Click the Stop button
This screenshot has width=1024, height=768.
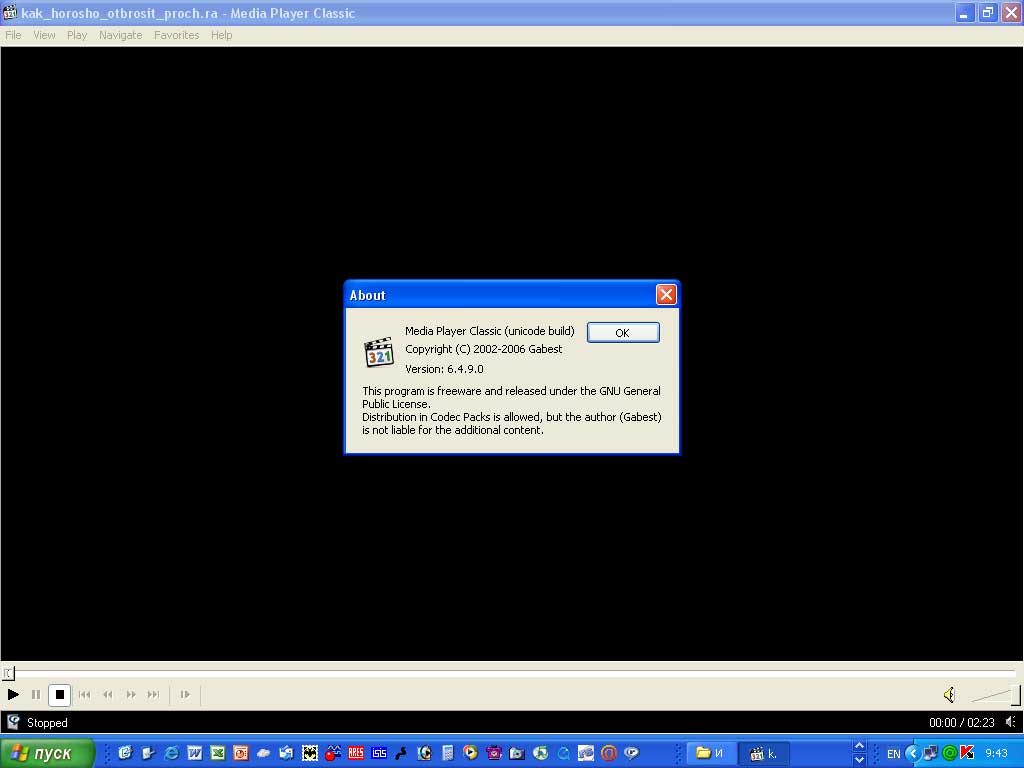[59, 694]
